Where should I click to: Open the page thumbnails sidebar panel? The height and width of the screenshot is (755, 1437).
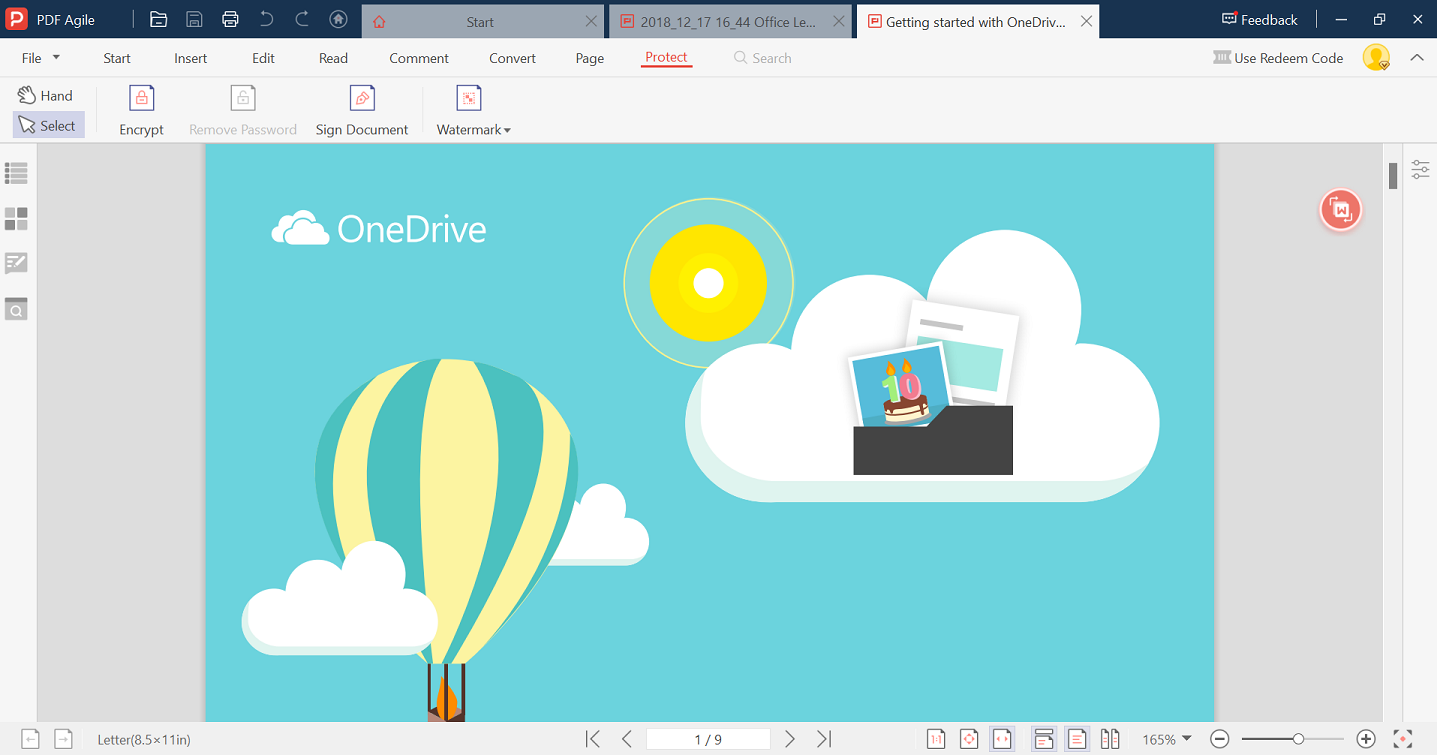coord(16,219)
